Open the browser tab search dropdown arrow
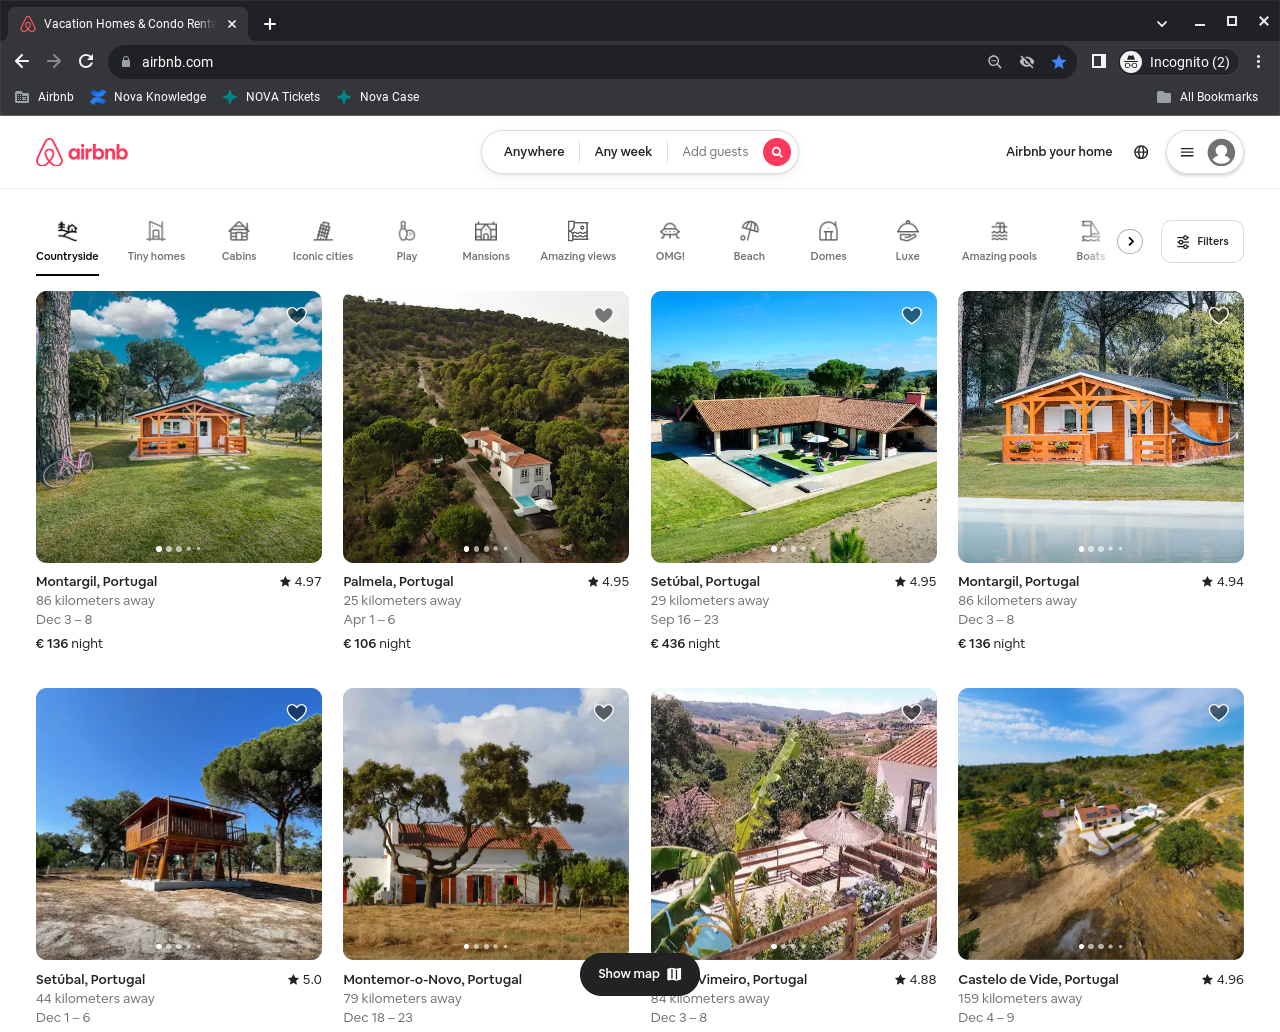Image resolution: width=1280 pixels, height=1032 pixels. coord(1161,24)
